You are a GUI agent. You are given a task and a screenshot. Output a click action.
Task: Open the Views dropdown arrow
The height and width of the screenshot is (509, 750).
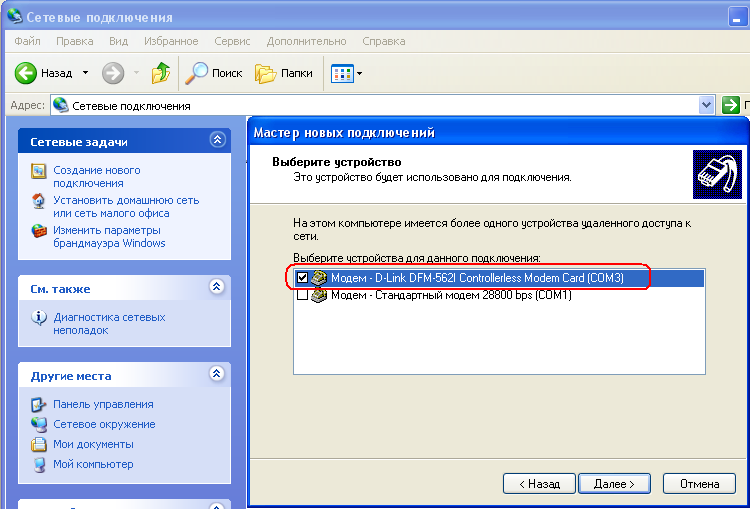[359, 74]
